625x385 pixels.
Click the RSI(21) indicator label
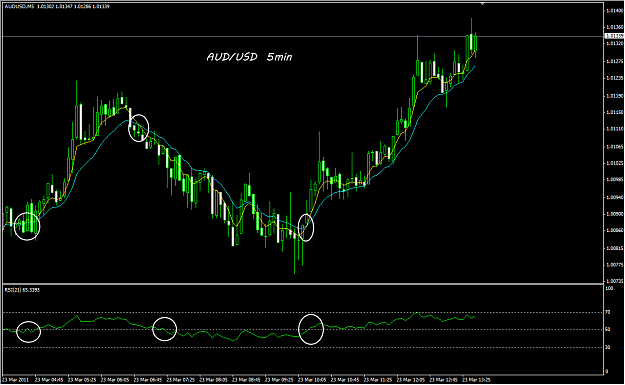click(22, 290)
